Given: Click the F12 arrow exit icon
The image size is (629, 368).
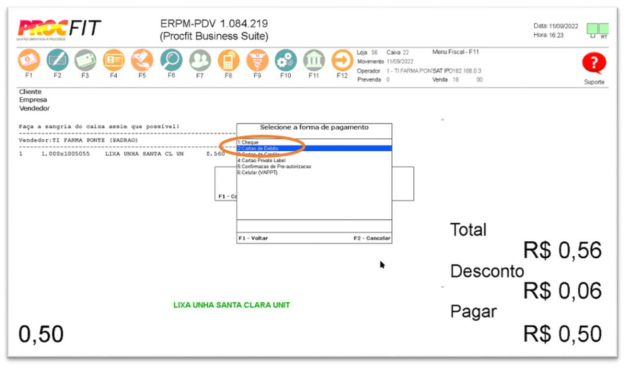Looking at the screenshot, I should [x=342, y=60].
